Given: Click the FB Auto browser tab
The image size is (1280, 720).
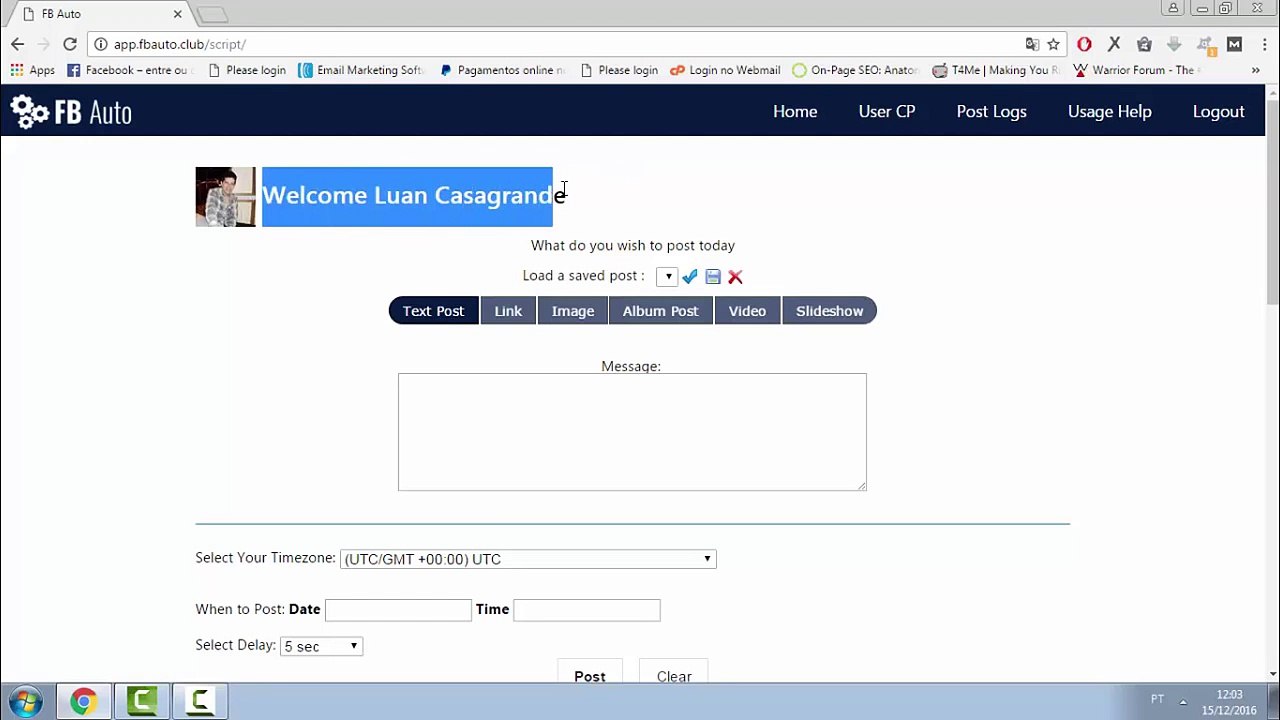Looking at the screenshot, I should (100, 14).
